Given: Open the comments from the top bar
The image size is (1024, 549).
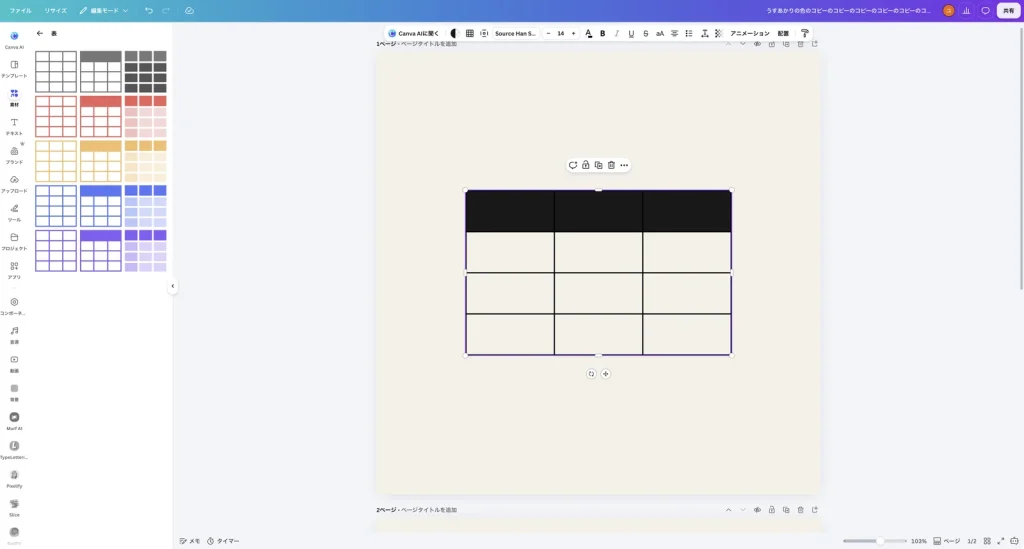Looking at the screenshot, I should tap(985, 10).
